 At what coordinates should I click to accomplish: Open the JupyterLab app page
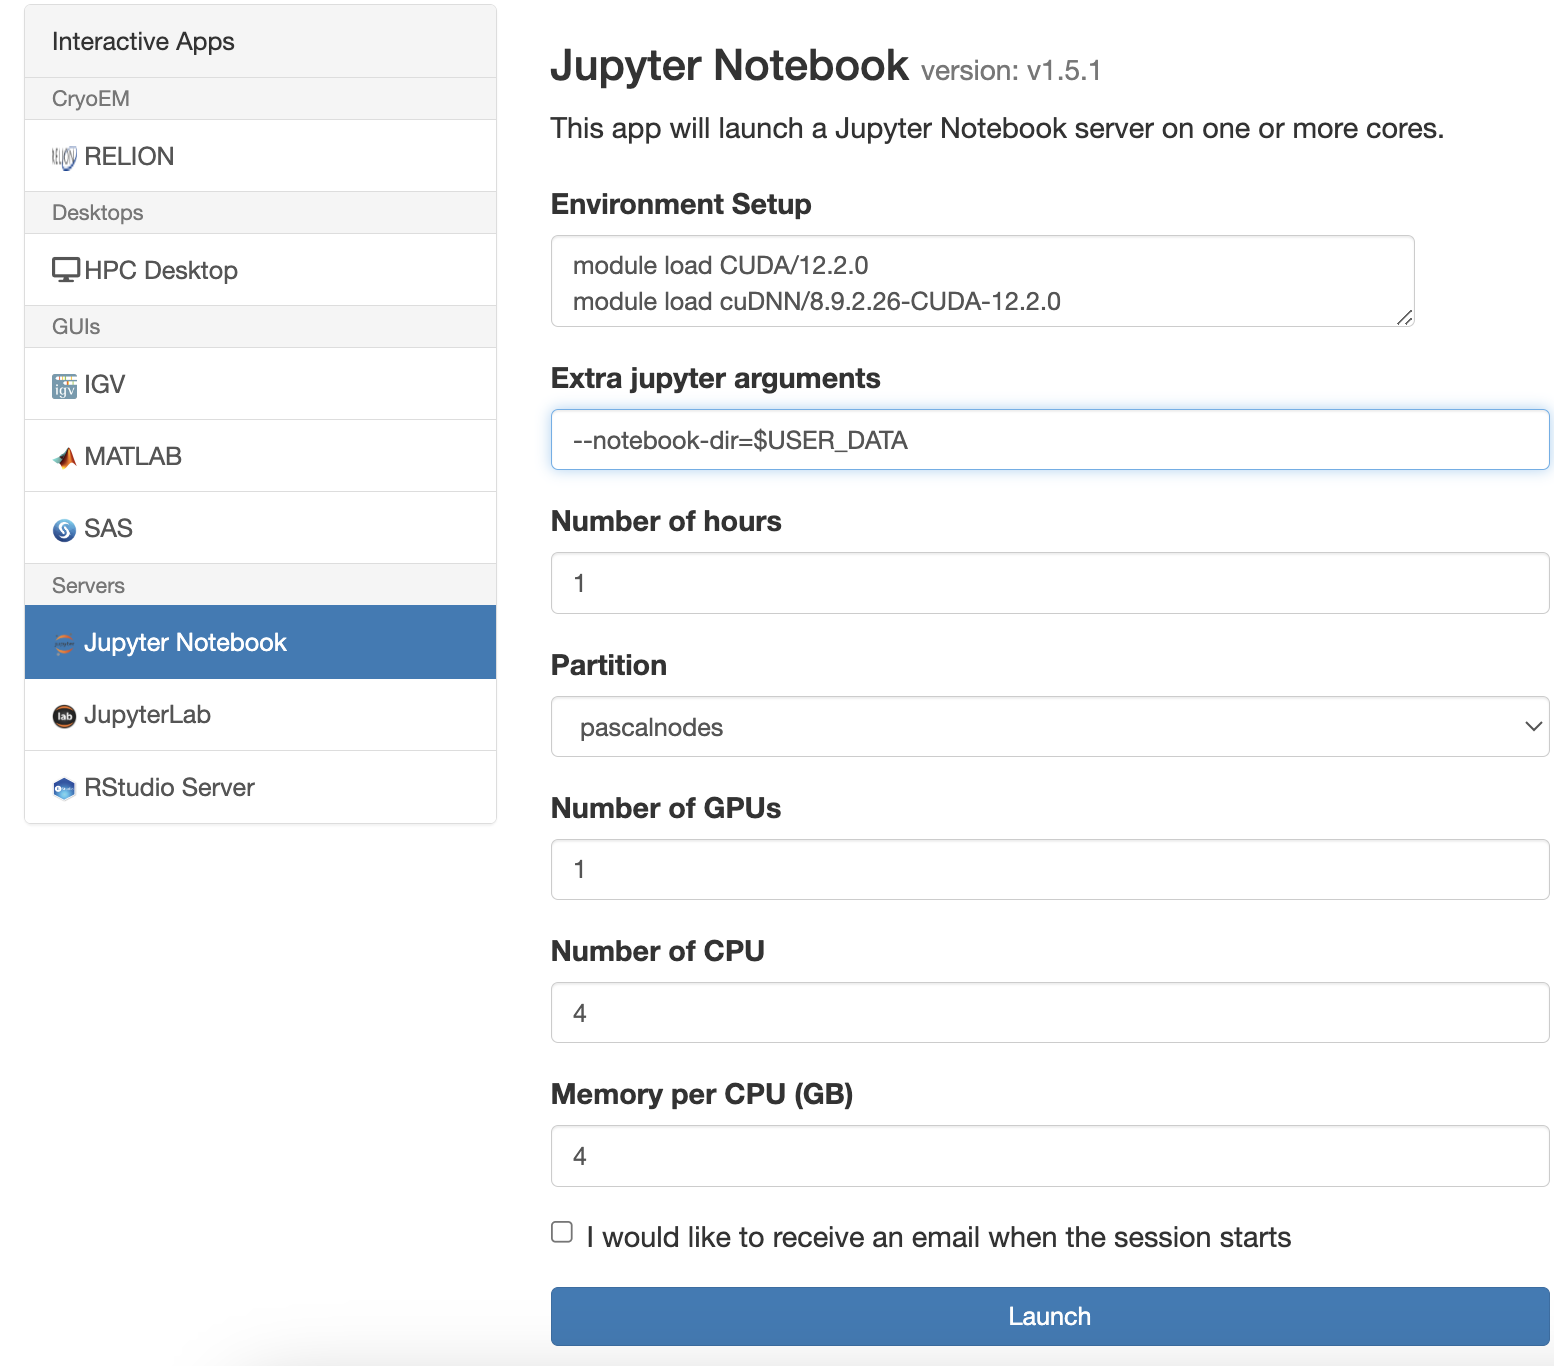[x=147, y=715]
